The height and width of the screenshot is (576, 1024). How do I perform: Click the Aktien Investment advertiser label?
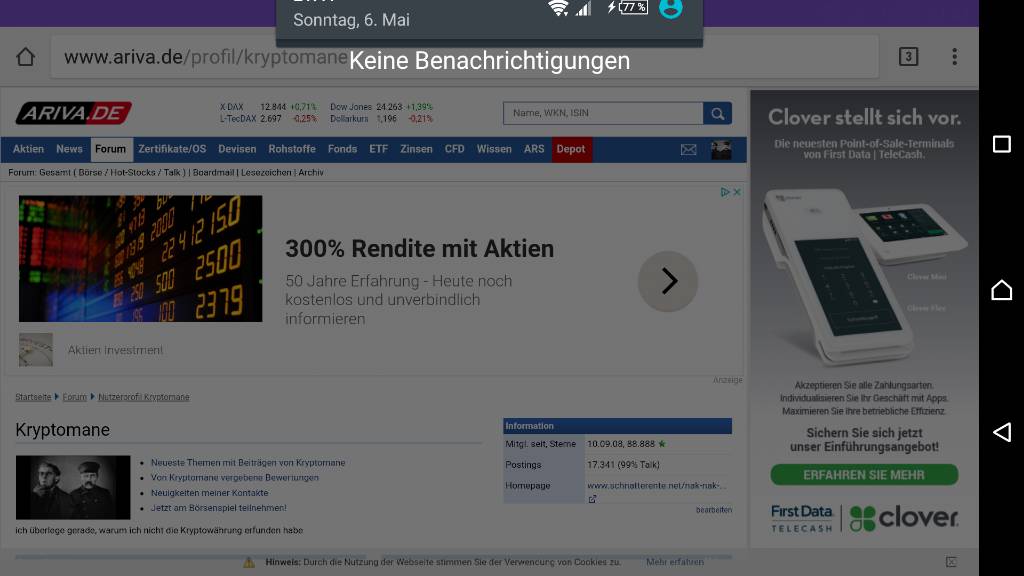(116, 350)
